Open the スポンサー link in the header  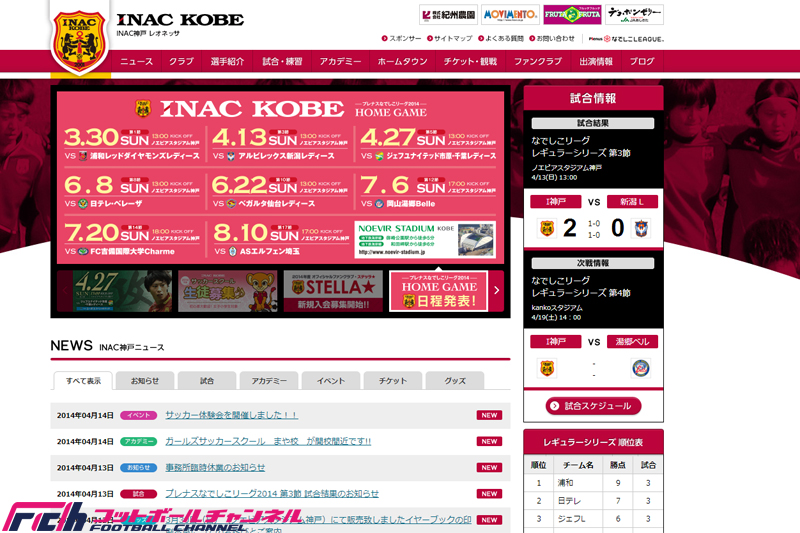click(x=402, y=38)
